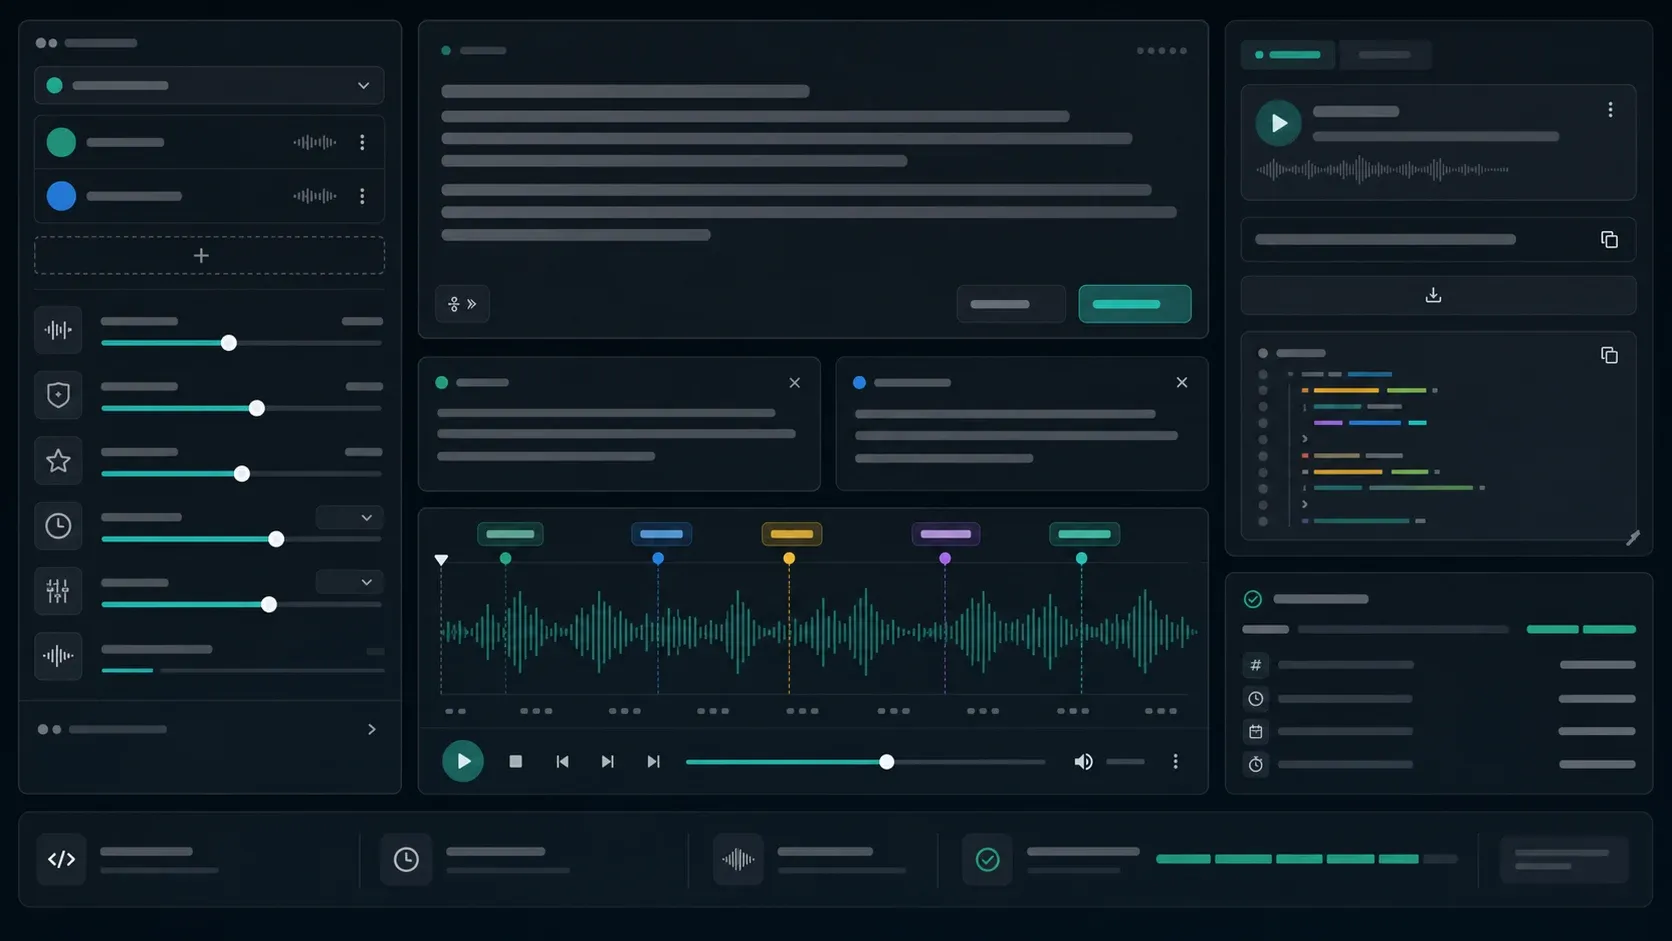Screen dimensions: 1672x941
Task: Click the first green timeline marker label
Action: coord(510,534)
